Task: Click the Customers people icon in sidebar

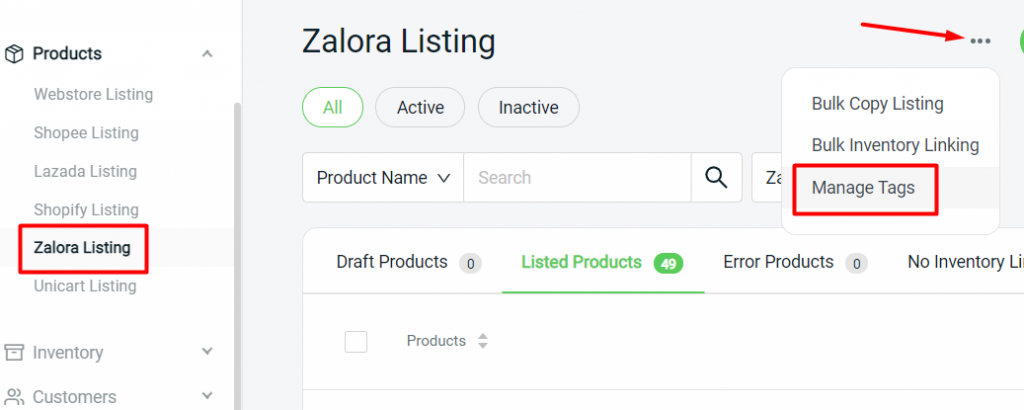Action: (x=14, y=397)
